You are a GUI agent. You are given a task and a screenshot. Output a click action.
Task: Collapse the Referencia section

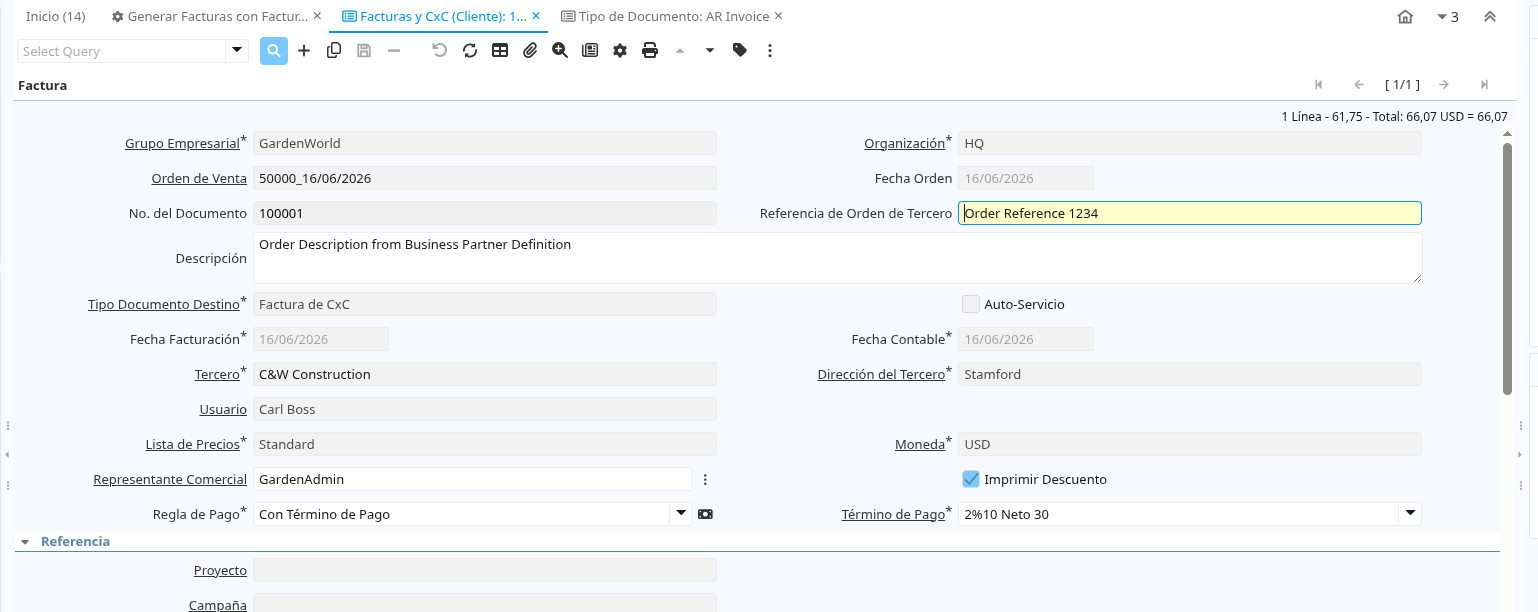coord(25,542)
